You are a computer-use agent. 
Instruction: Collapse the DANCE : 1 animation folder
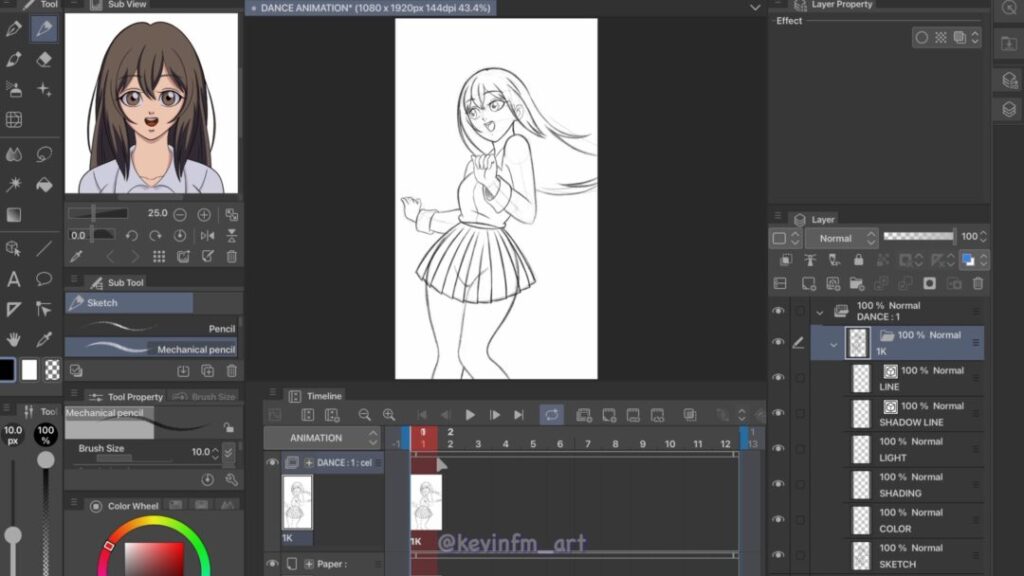820,313
